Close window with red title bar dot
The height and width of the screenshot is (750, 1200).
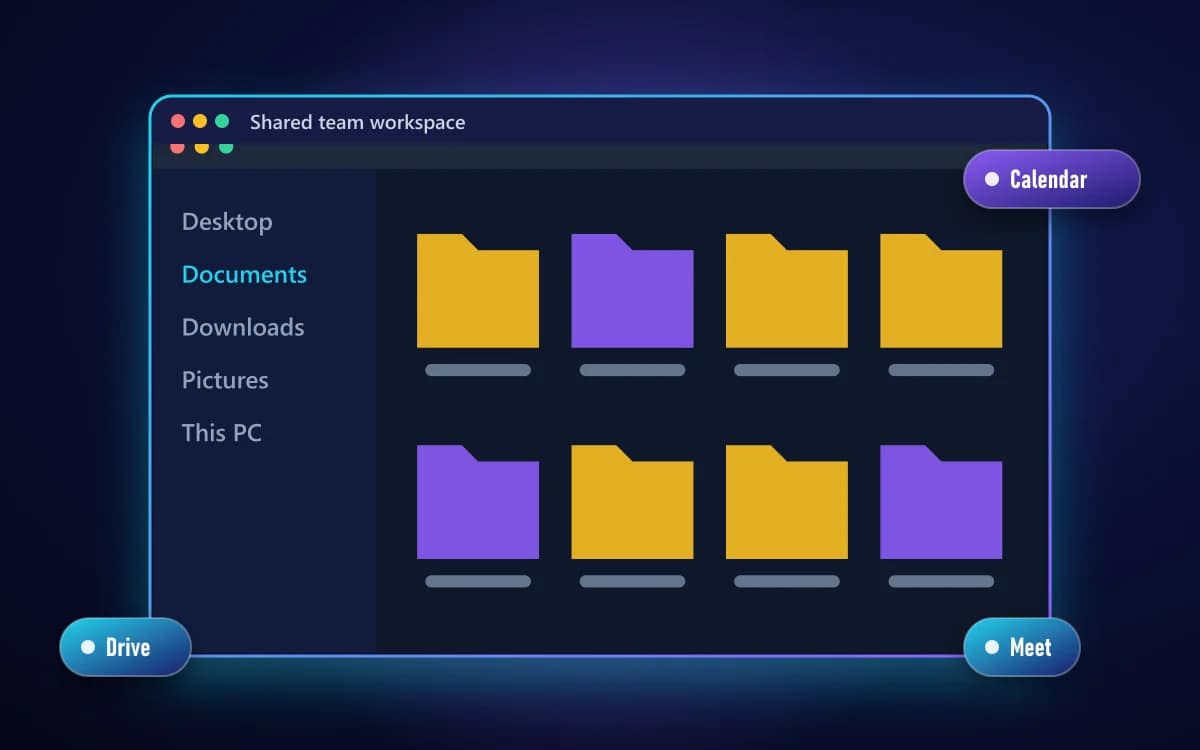(x=178, y=121)
